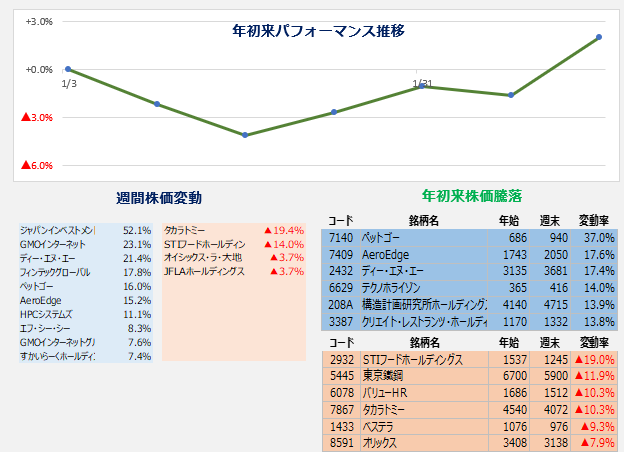Click the 変動率 header of gainers table
The height and width of the screenshot is (452, 624).
[594, 220]
